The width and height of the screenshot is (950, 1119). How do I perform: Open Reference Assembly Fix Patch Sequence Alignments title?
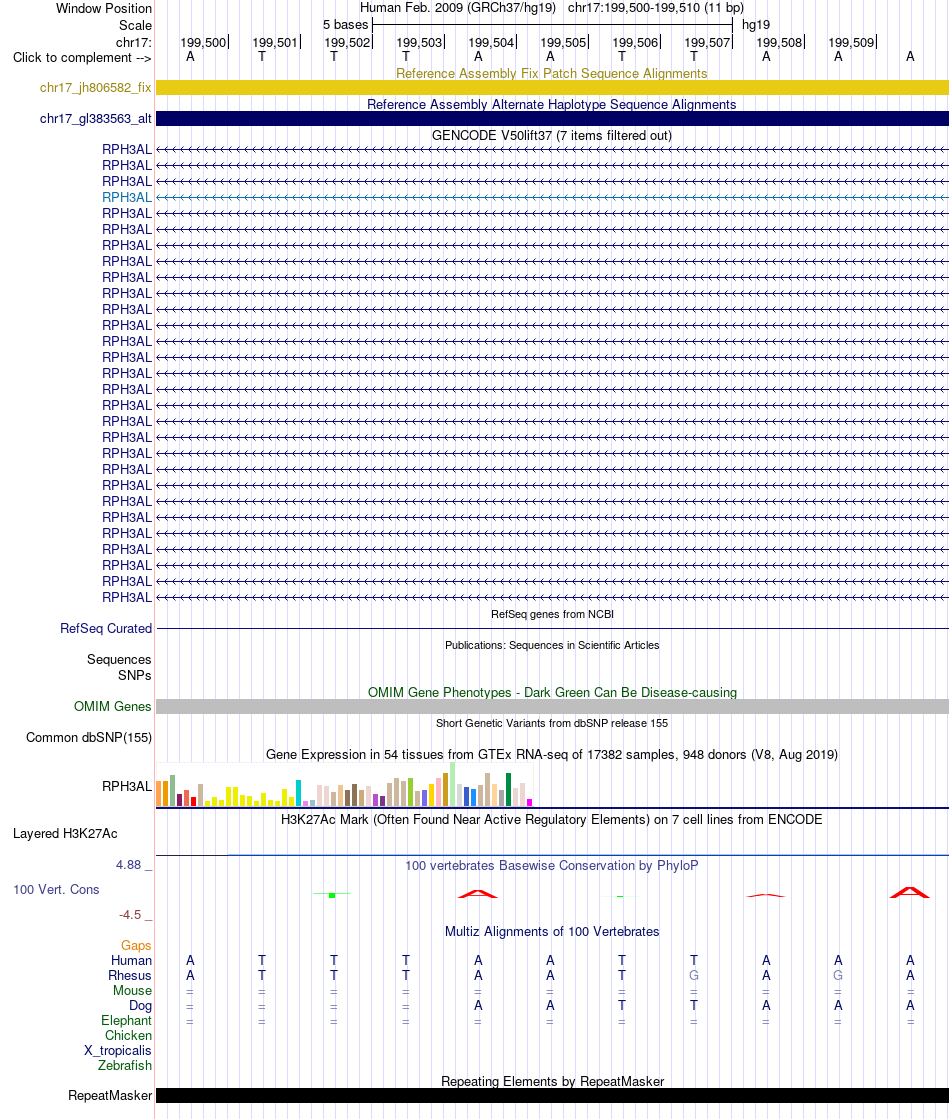552,74
